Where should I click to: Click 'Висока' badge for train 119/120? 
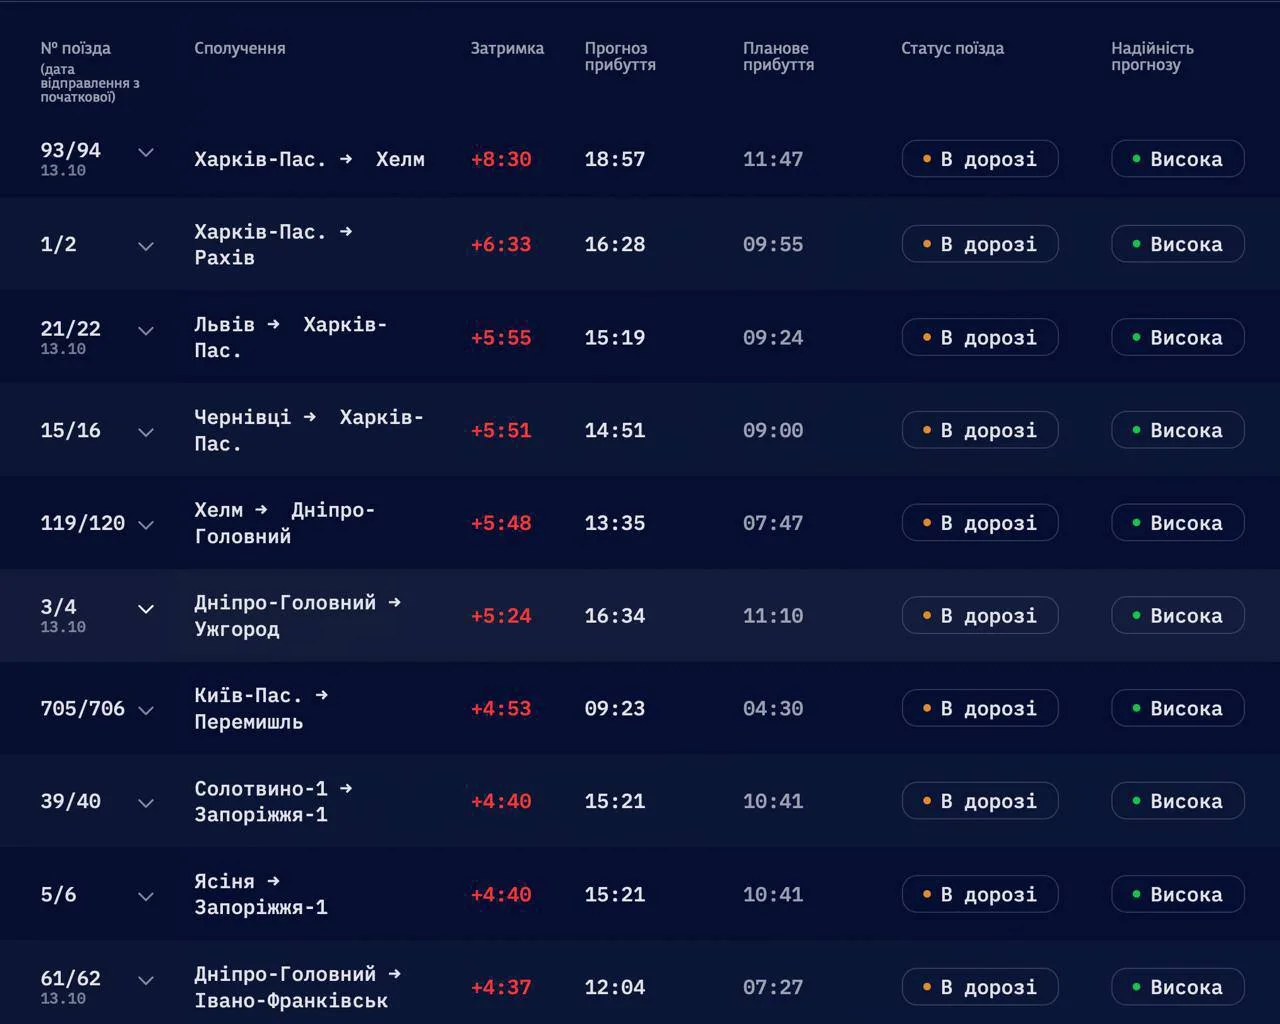click(1178, 523)
